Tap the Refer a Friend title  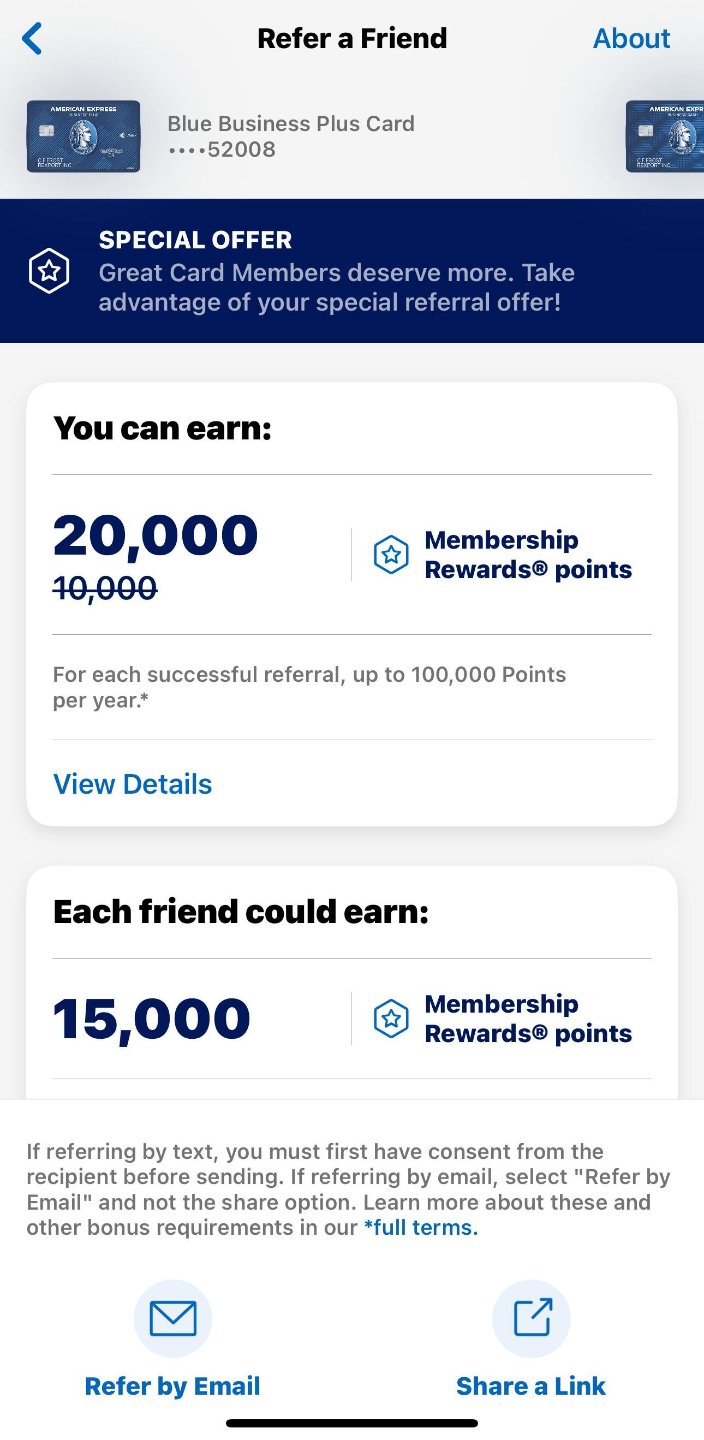pos(352,39)
